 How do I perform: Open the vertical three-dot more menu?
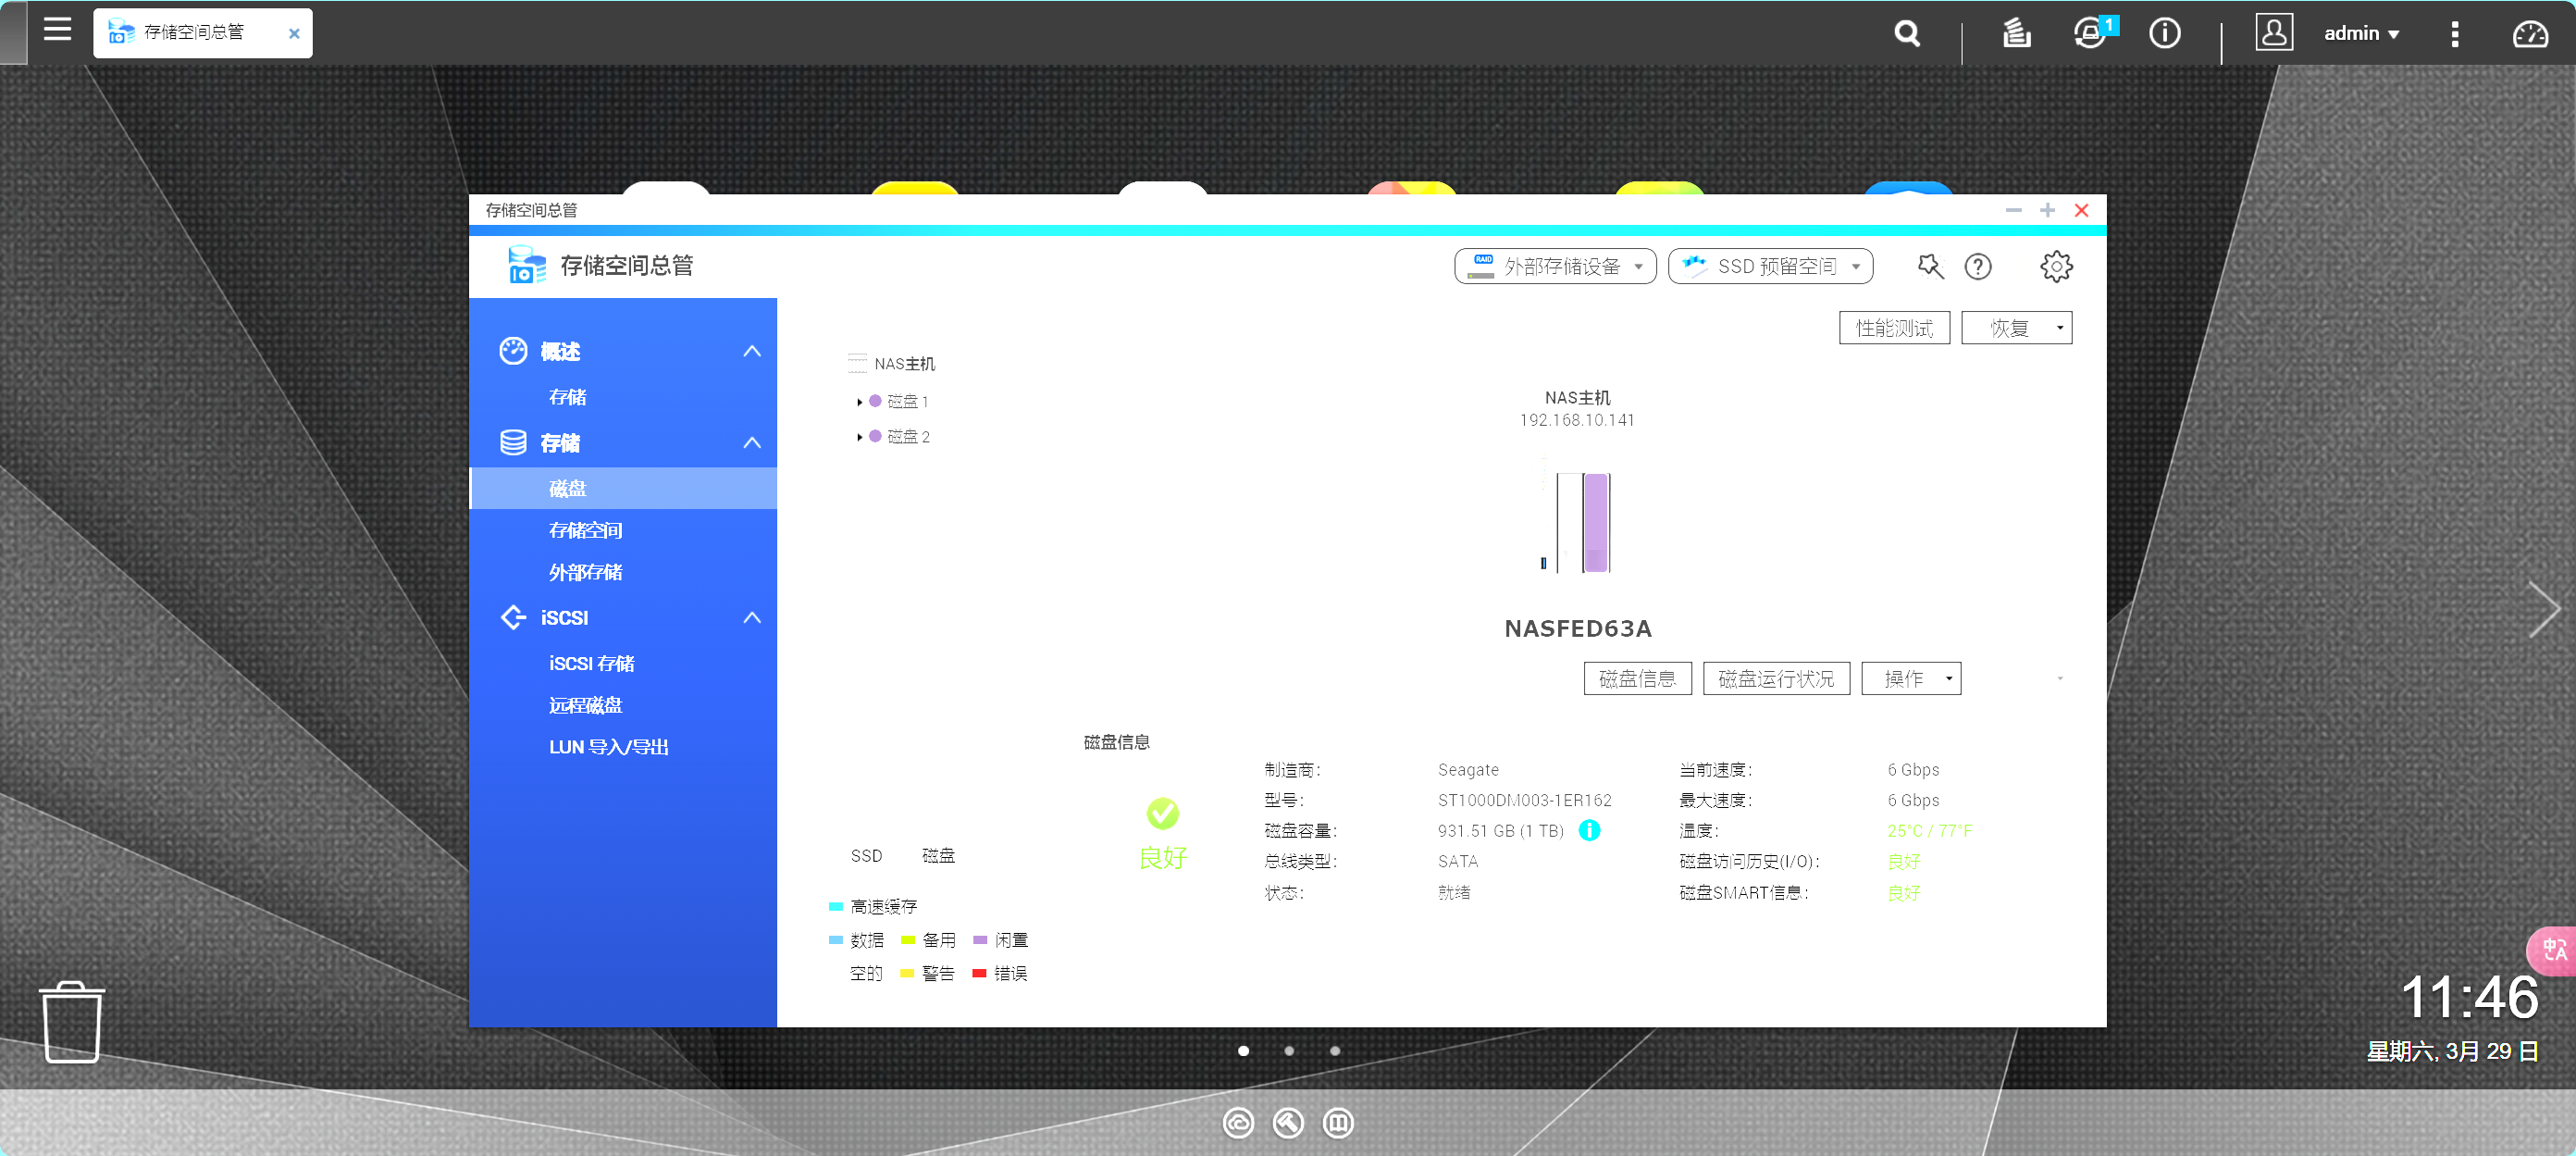tap(2454, 34)
